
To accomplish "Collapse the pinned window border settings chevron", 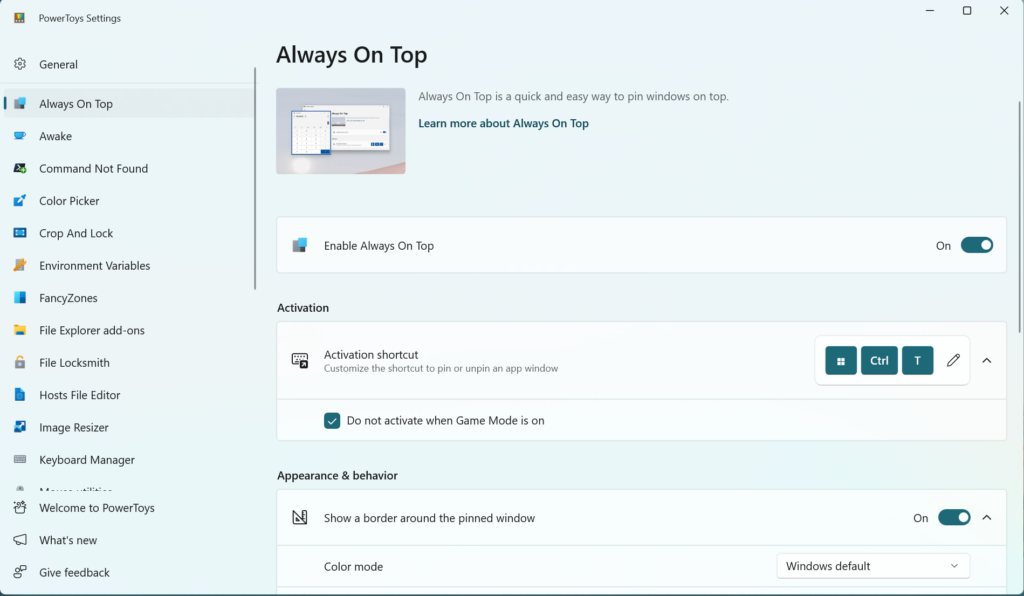I will (x=987, y=518).
